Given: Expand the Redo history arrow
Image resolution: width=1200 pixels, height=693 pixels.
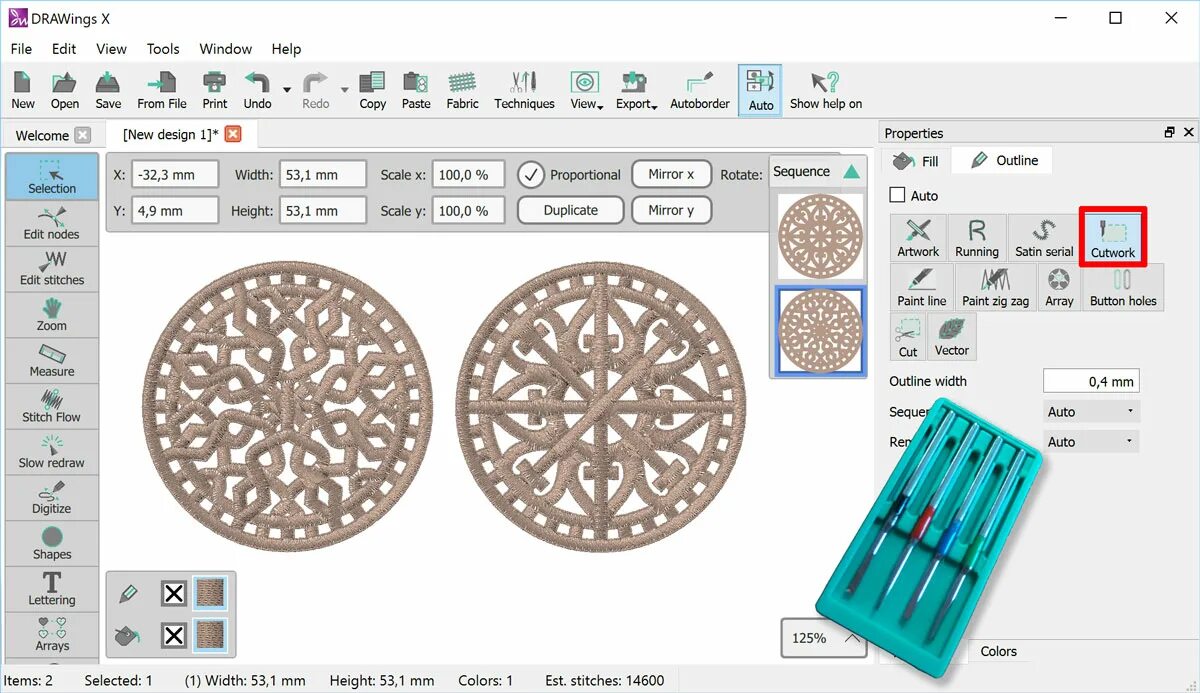Looking at the screenshot, I should tap(345, 90).
